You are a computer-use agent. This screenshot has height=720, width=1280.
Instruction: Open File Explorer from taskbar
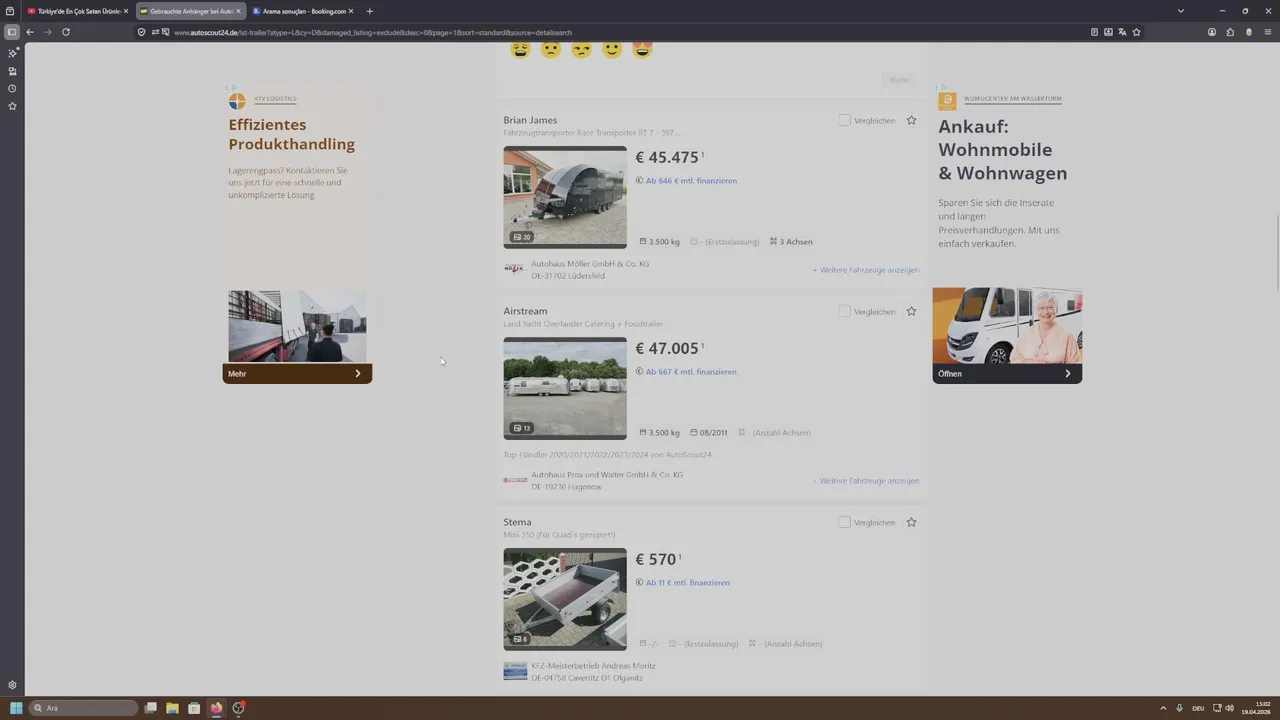[x=172, y=708]
